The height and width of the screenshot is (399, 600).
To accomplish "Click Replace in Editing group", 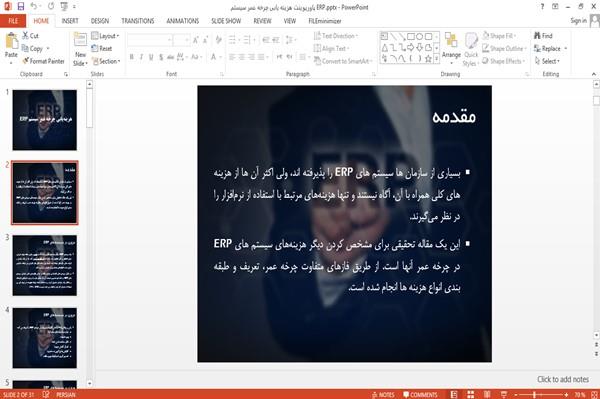I will click(x=551, y=49).
